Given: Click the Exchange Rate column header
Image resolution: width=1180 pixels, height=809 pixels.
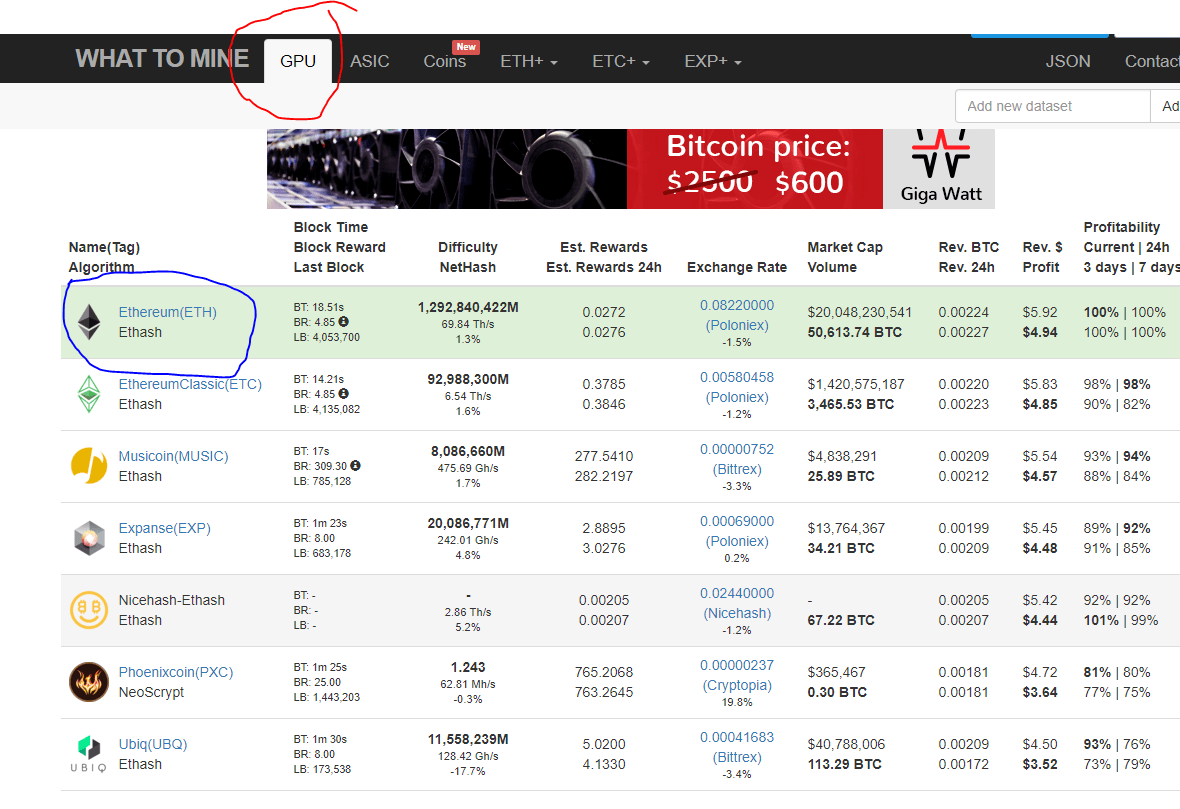Looking at the screenshot, I should click(737, 267).
